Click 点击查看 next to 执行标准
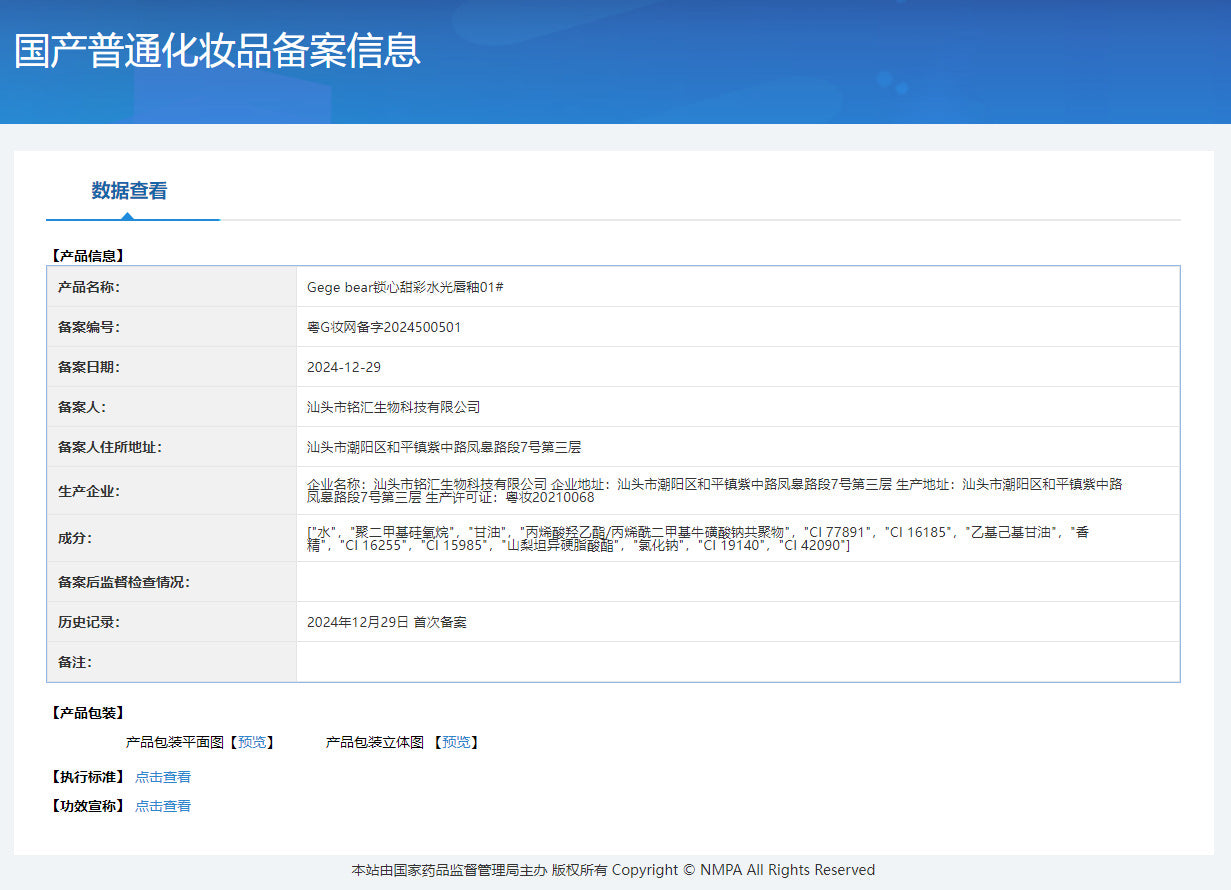The height and width of the screenshot is (890, 1231). (x=163, y=777)
